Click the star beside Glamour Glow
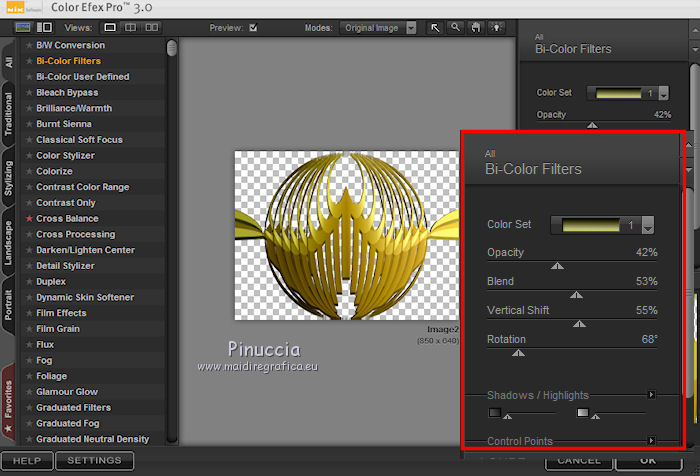The width and height of the screenshot is (700, 476). pos(29,392)
